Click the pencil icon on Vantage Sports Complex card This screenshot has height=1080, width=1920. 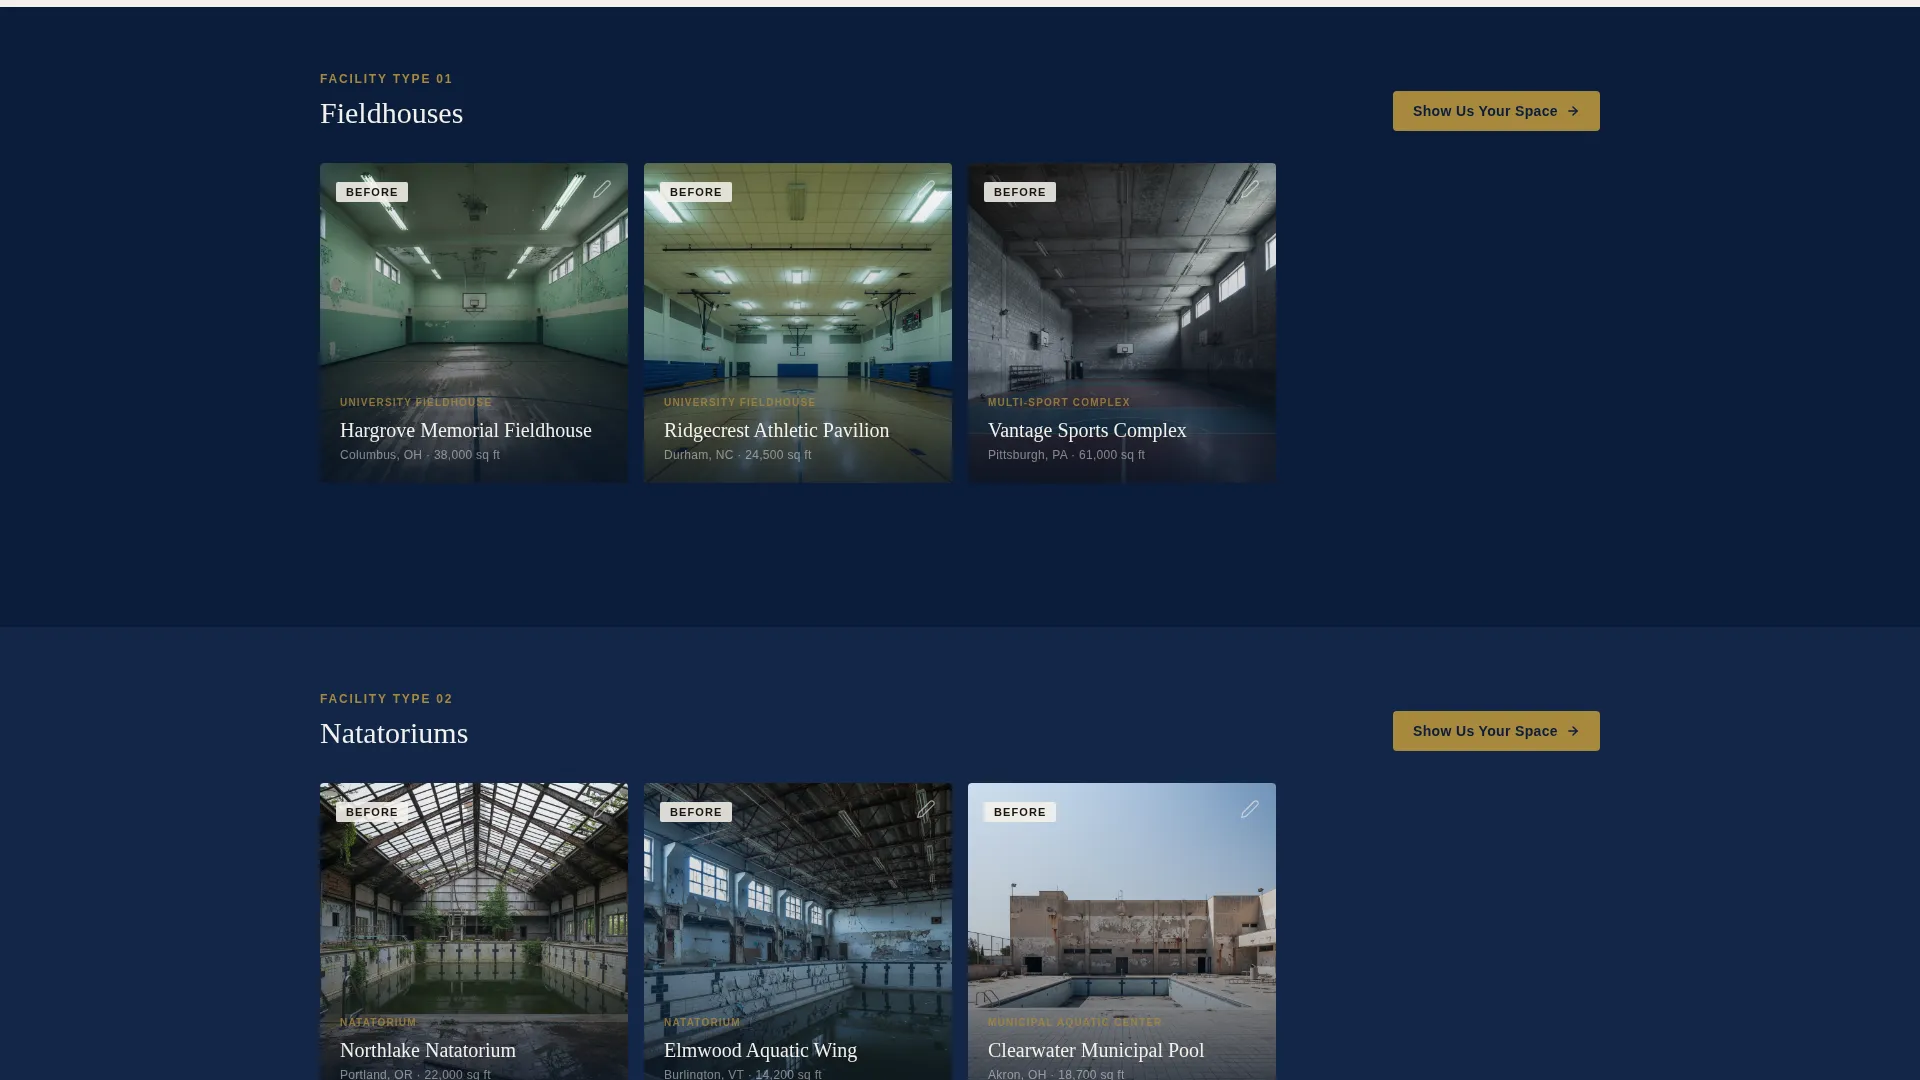click(1250, 189)
